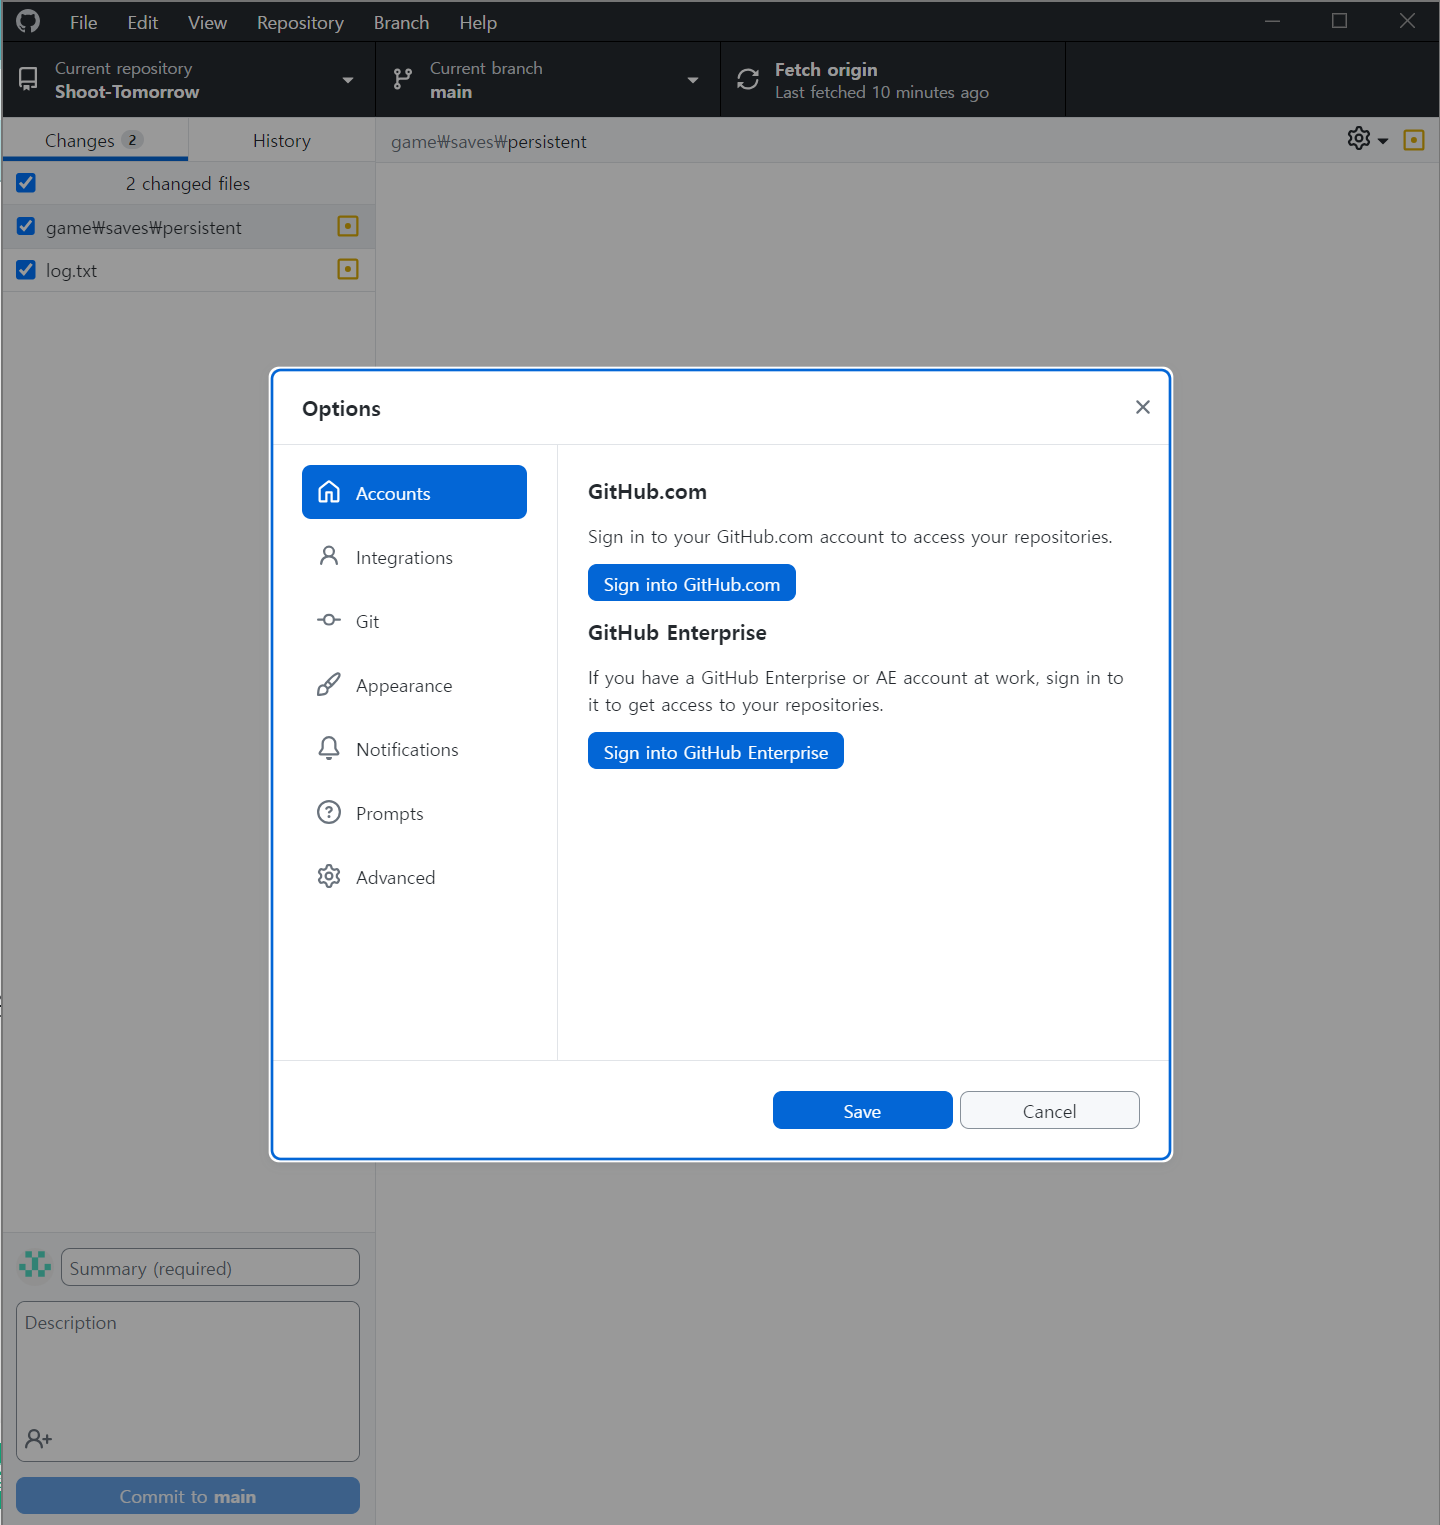
Task: Click the repository device icon
Action: point(28,79)
